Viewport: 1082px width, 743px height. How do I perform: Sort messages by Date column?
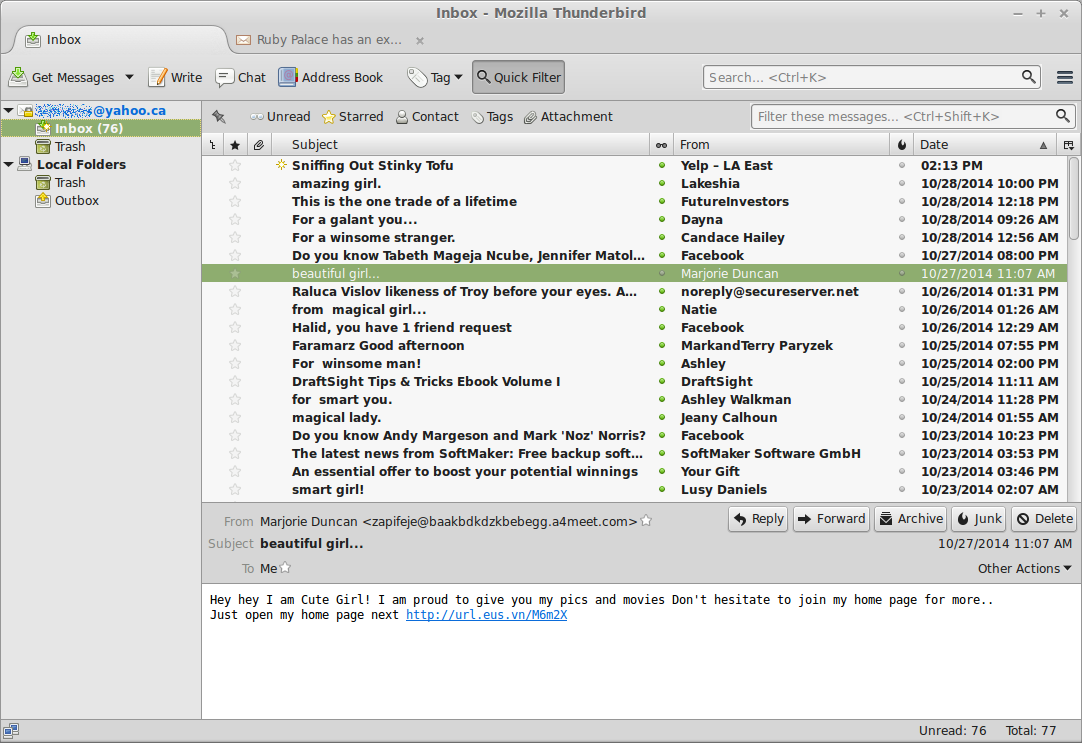pos(986,145)
